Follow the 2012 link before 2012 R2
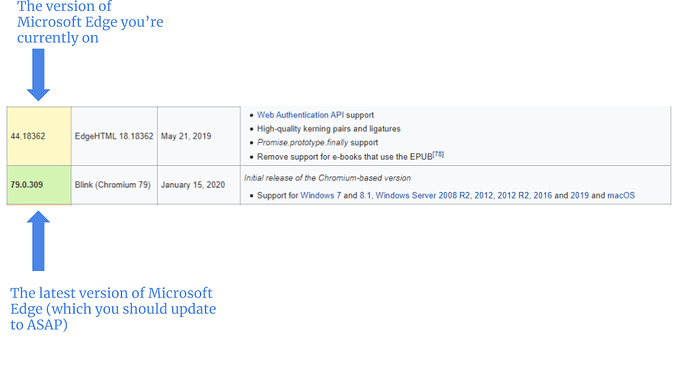 pos(484,195)
